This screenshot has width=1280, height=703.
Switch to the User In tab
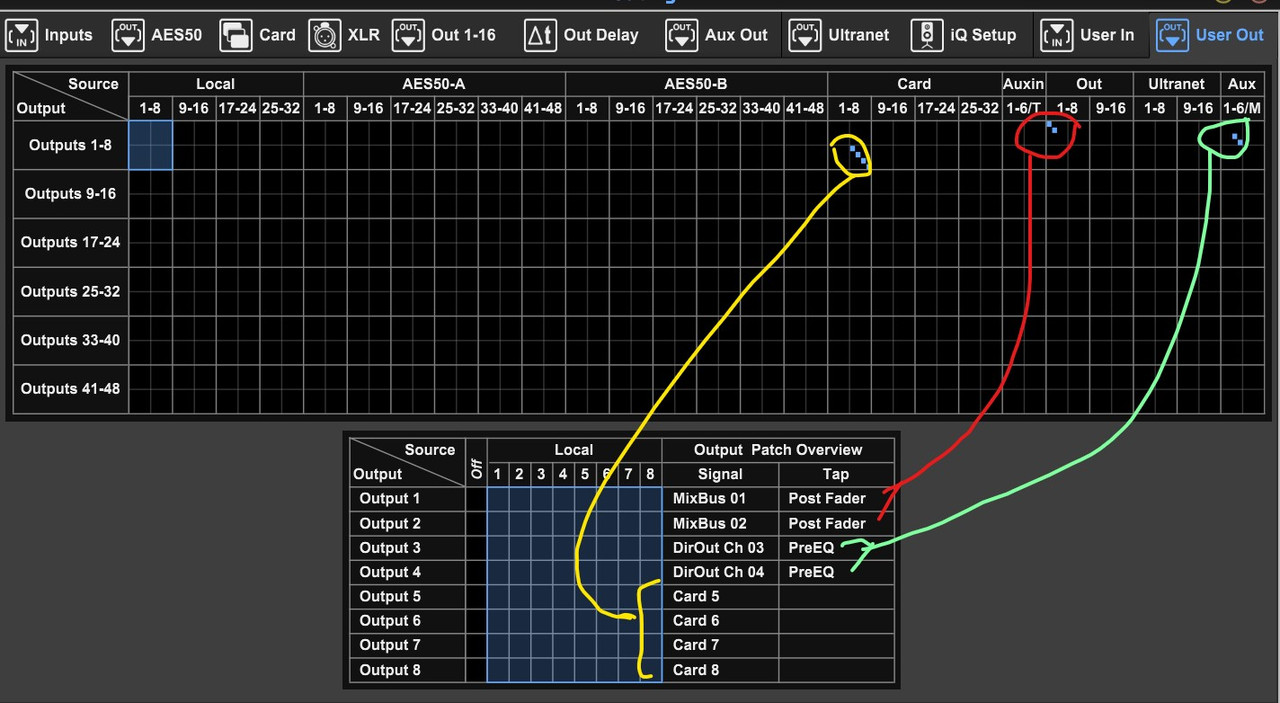tap(1088, 35)
